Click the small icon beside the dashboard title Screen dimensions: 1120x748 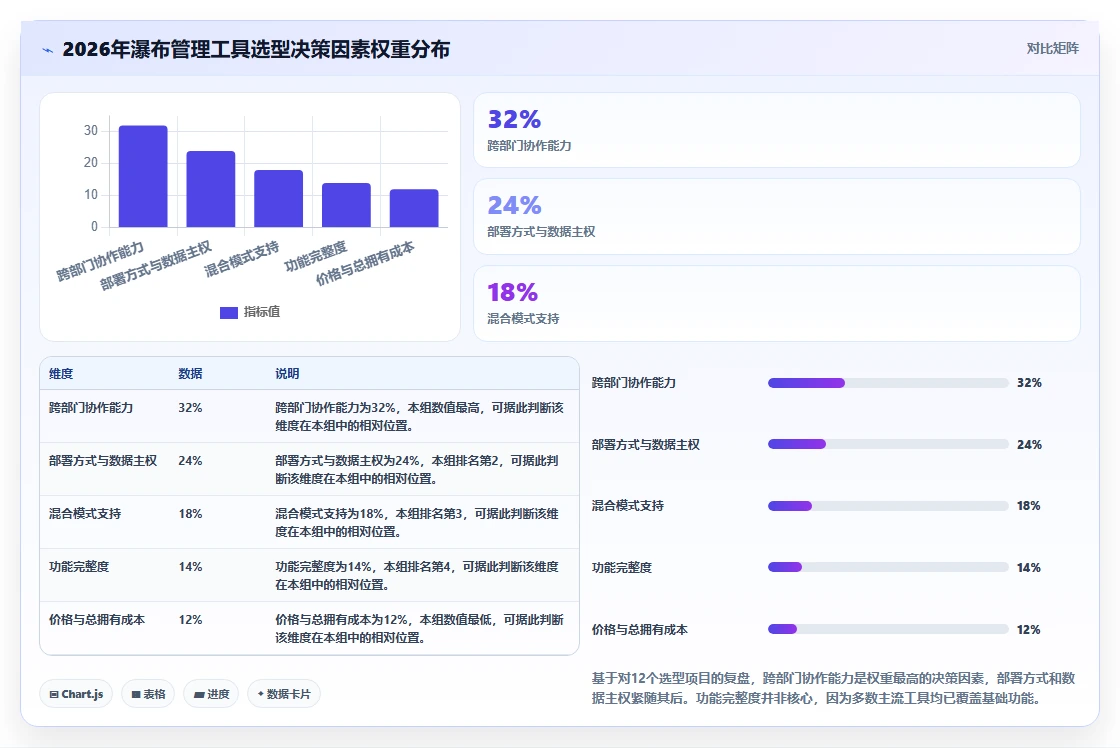48,50
